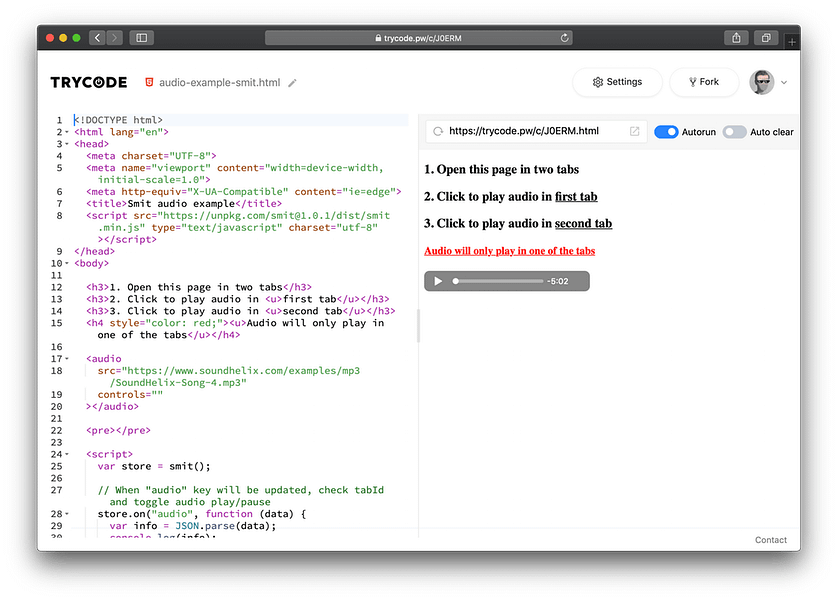Click the controls attribute on line 19
This screenshot has width=838, height=600.
click(x=130, y=395)
